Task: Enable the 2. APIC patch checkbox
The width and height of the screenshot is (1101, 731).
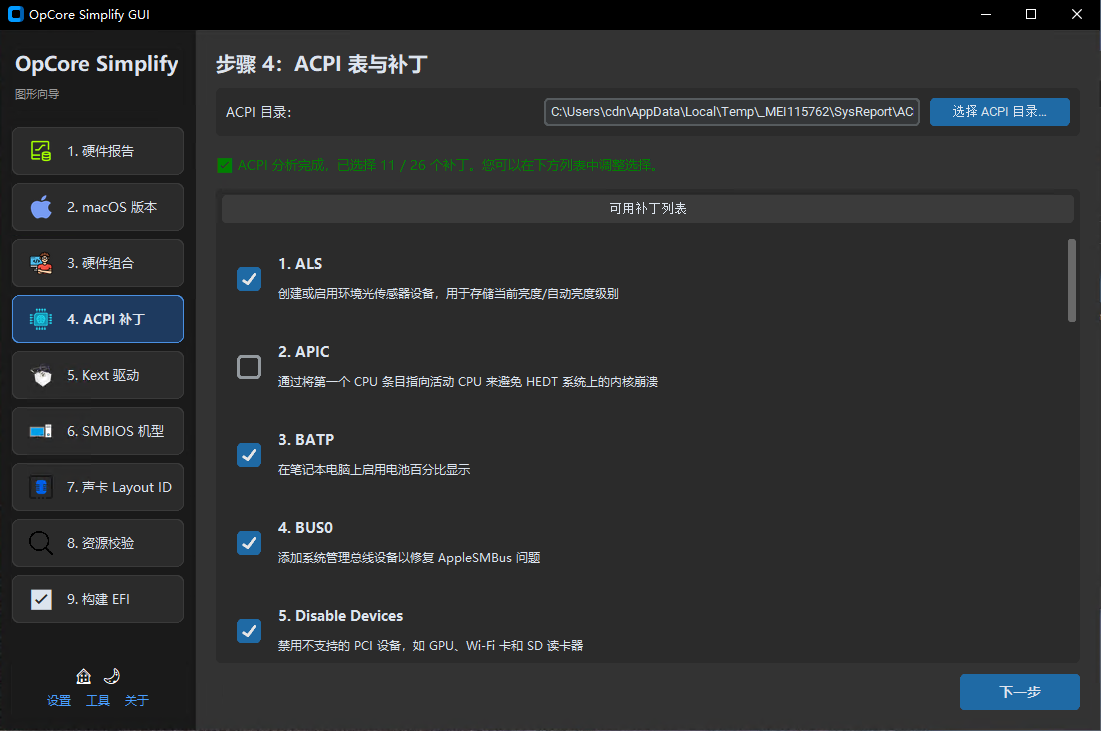Action: (x=249, y=367)
